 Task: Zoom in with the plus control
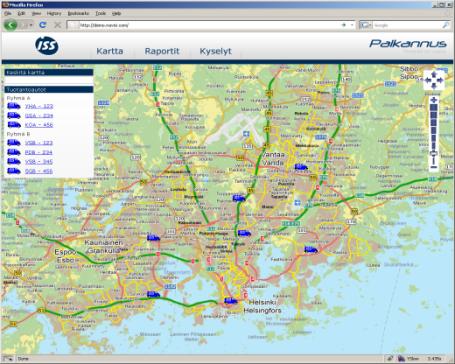click(434, 100)
